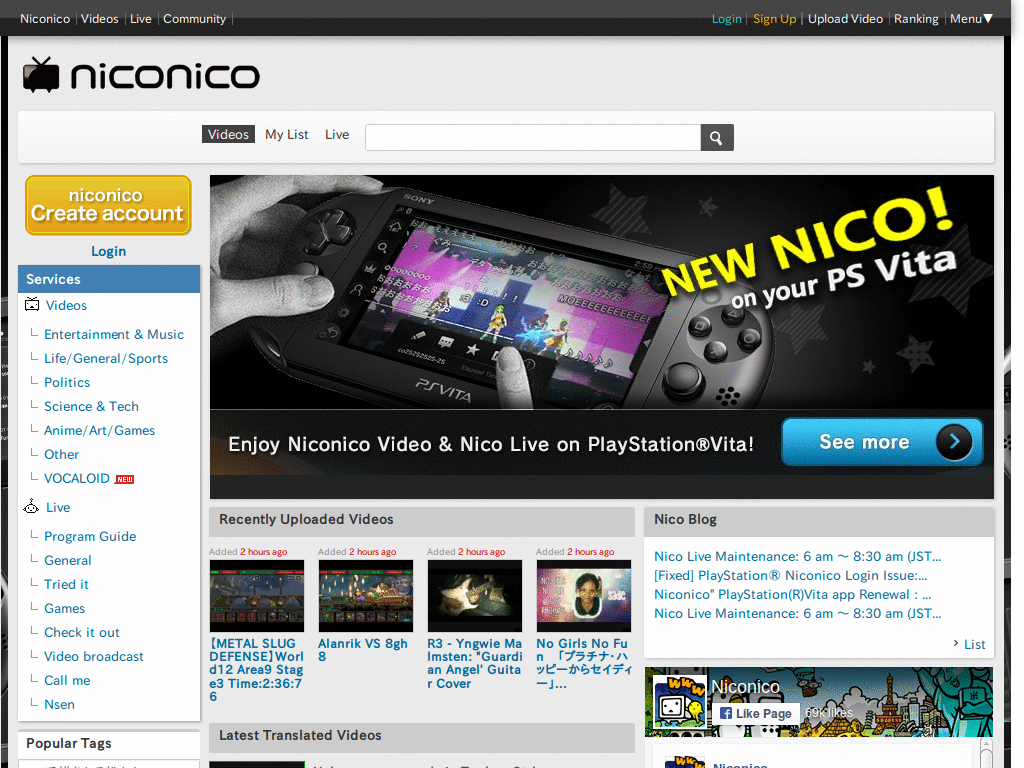Open Anime/Art/Games category
This screenshot has width=1024, height=768.
[99, 431]
